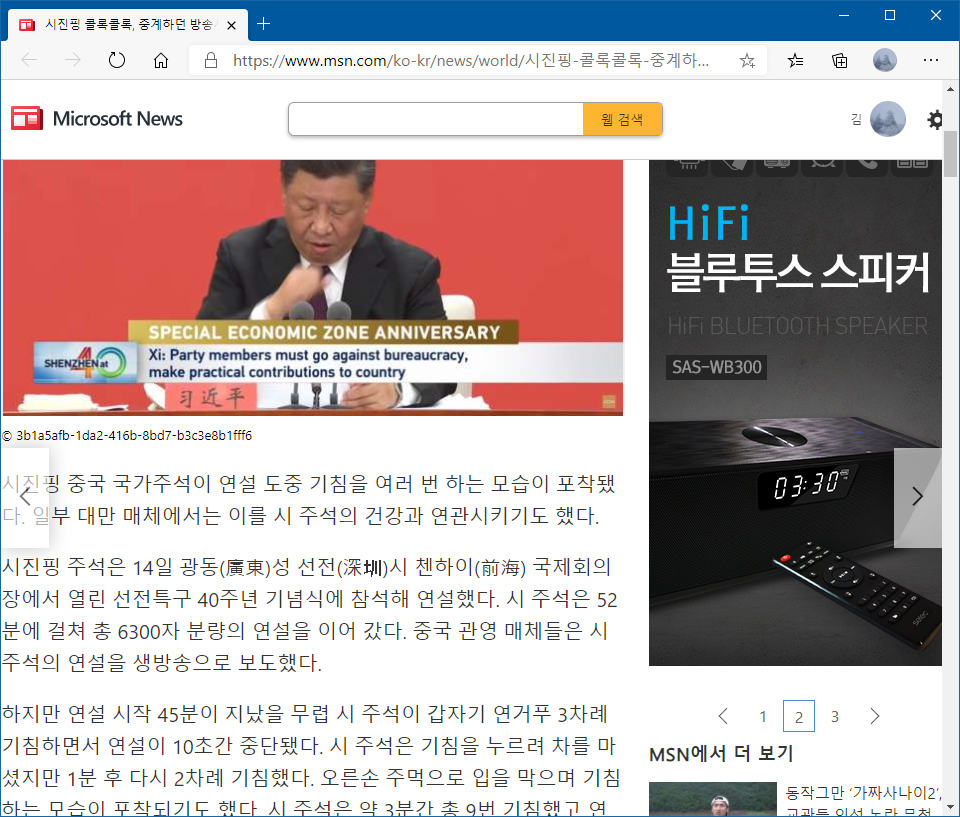Image resolution: width=960 pixels, height=817 pixels.
Task: Open a new browser tab
Action: tap(264, 23)
